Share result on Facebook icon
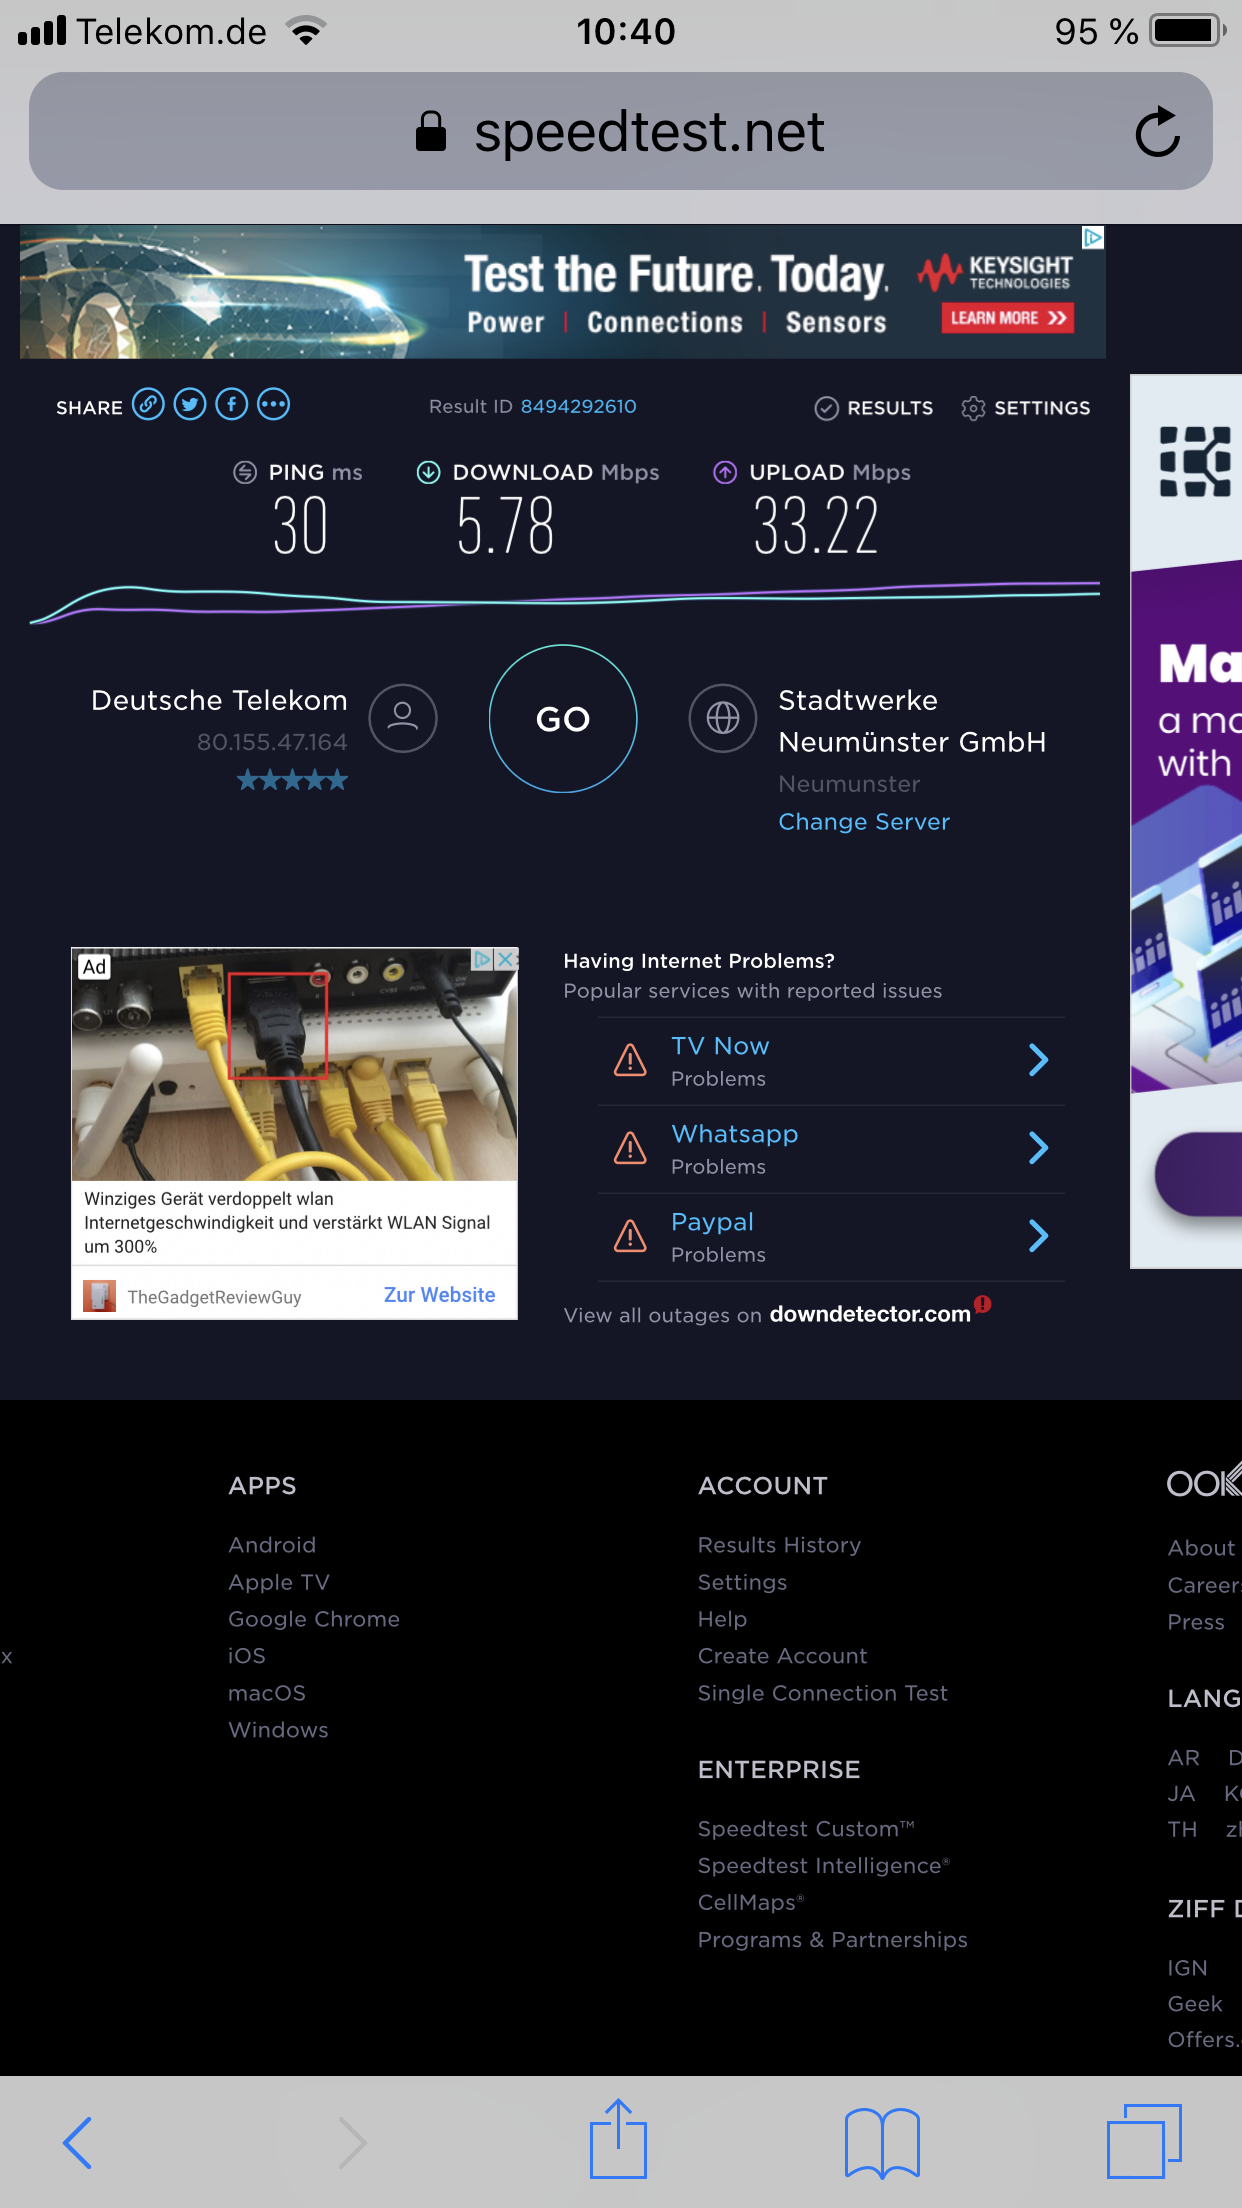Screen dimensions: 1242x2208 232,405
